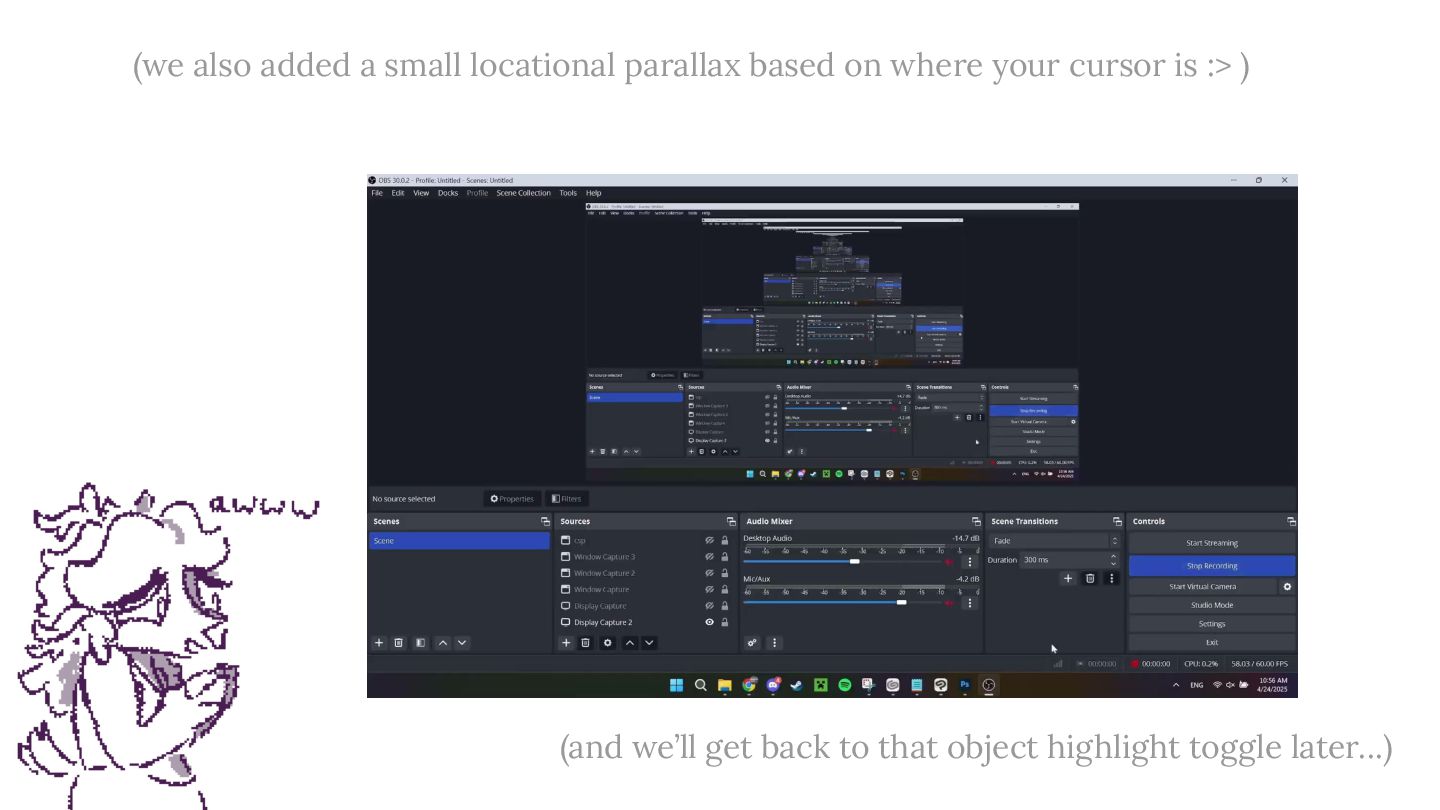1440x810 pixels.
Task: Click Start Streaming button
Action: click(1212, 543)
